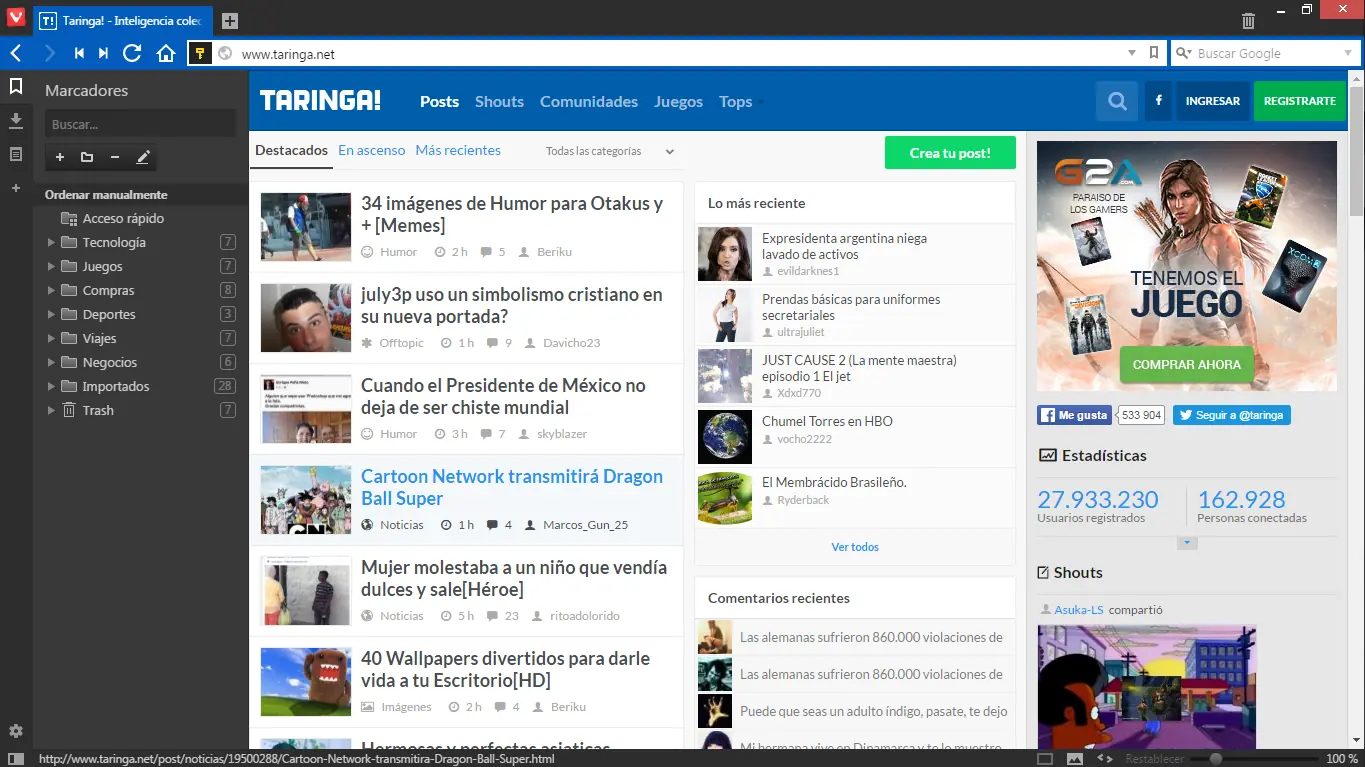Open the Notes panel icon
The width and height of the screenshot is (1365, 767).
pyautogui.click(x=16, y=154)
